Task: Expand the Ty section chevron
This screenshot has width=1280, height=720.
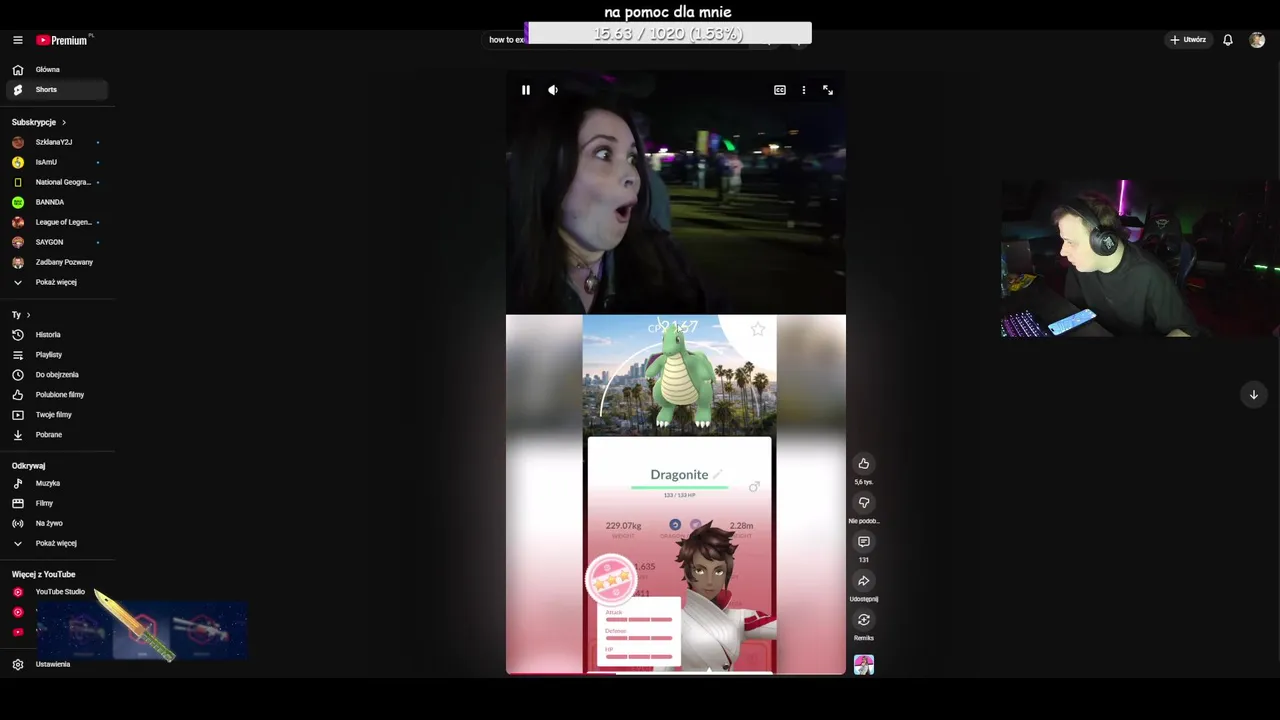Action: click(28, 315)
